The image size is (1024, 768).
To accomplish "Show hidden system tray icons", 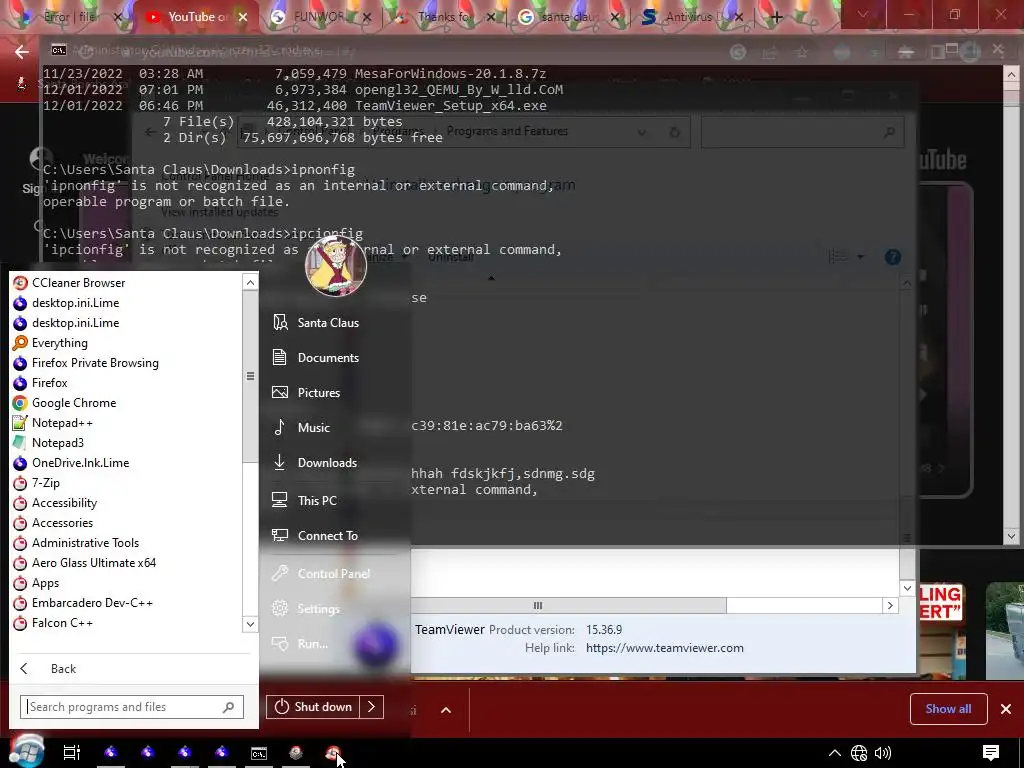I will tap(834, 753).
